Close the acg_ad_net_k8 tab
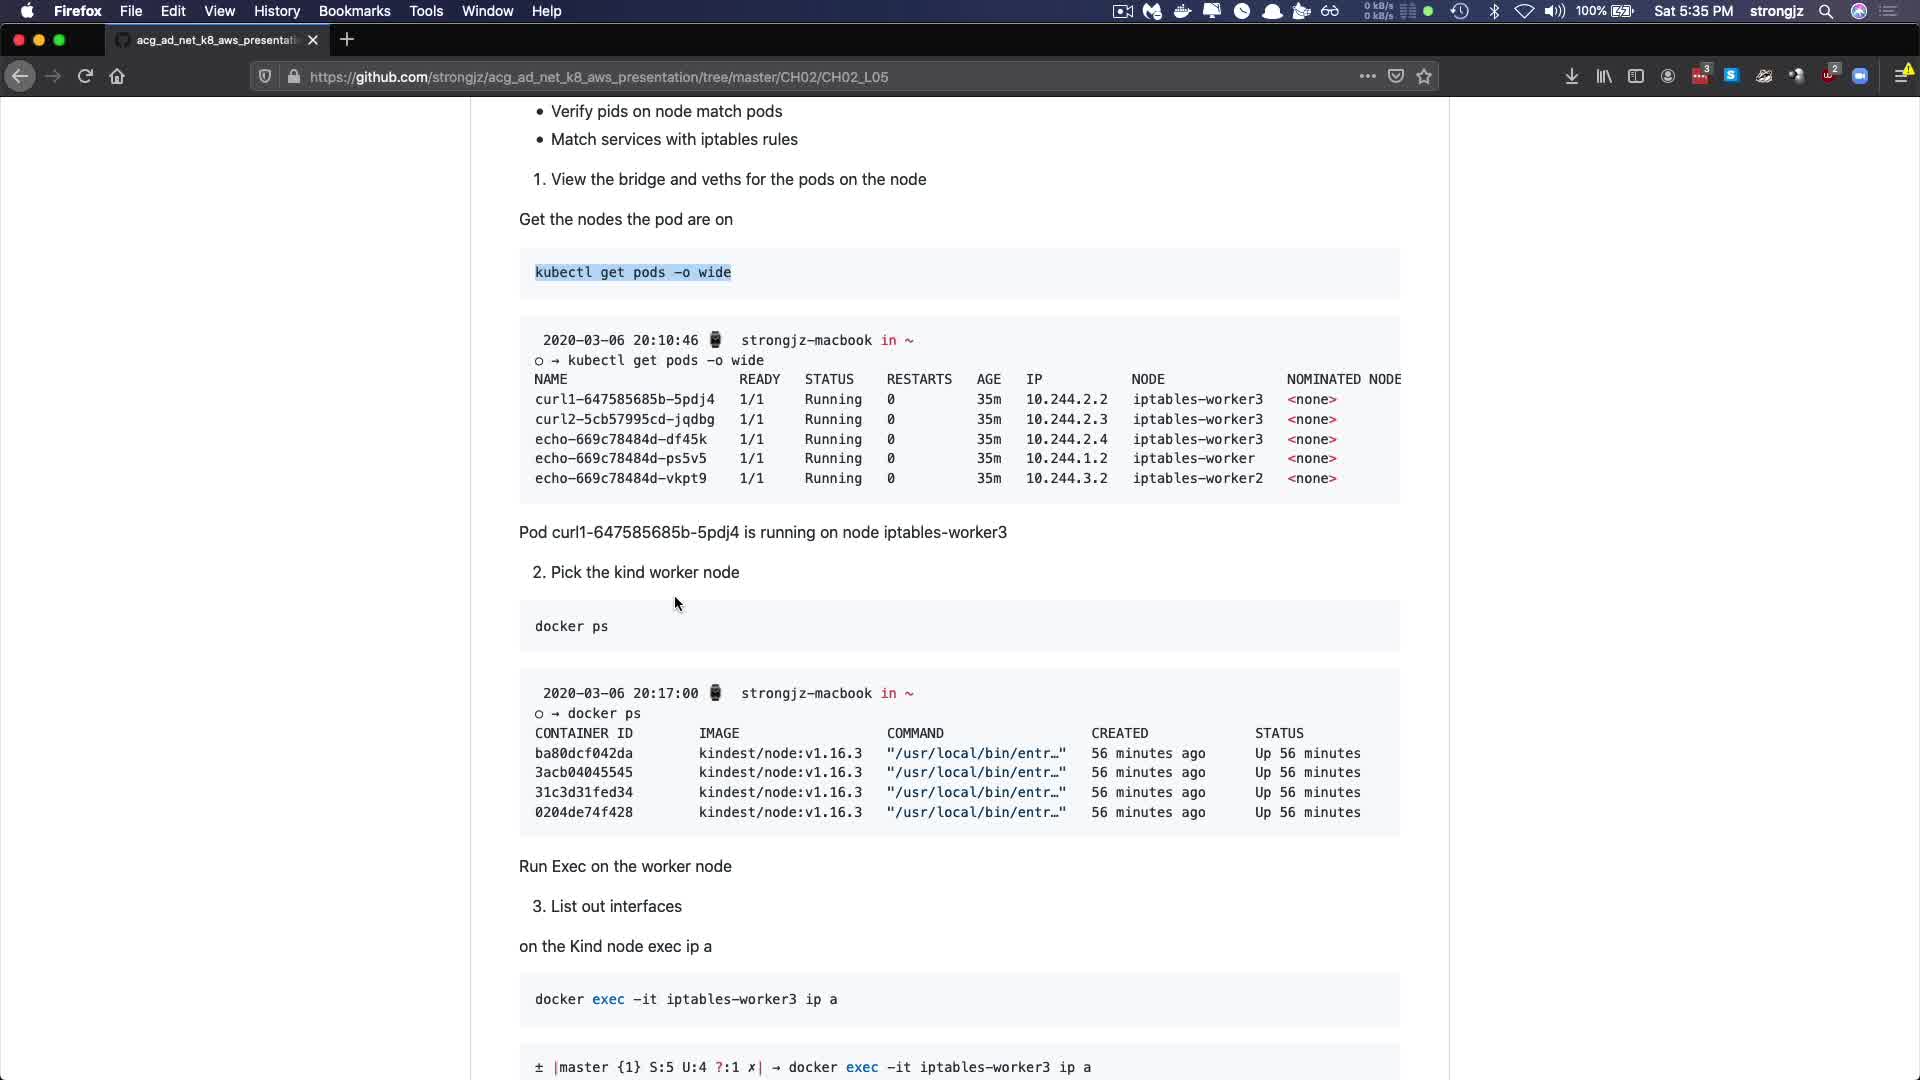1920x1080 pixels. tap(313, 40)
